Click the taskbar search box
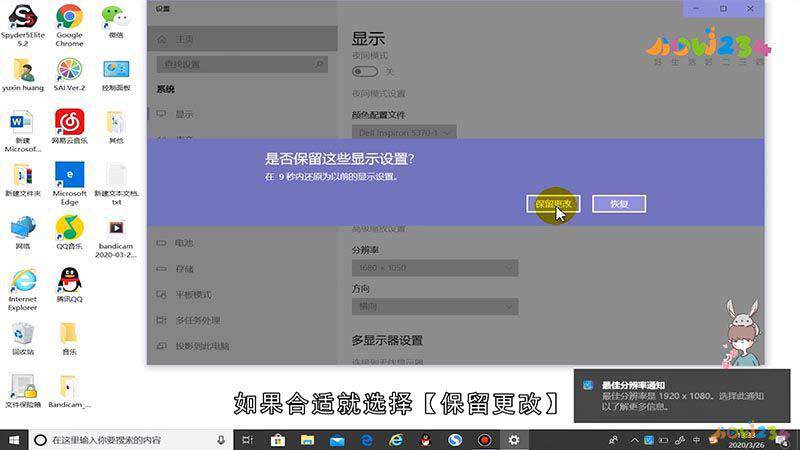 (x=130, y=440)
